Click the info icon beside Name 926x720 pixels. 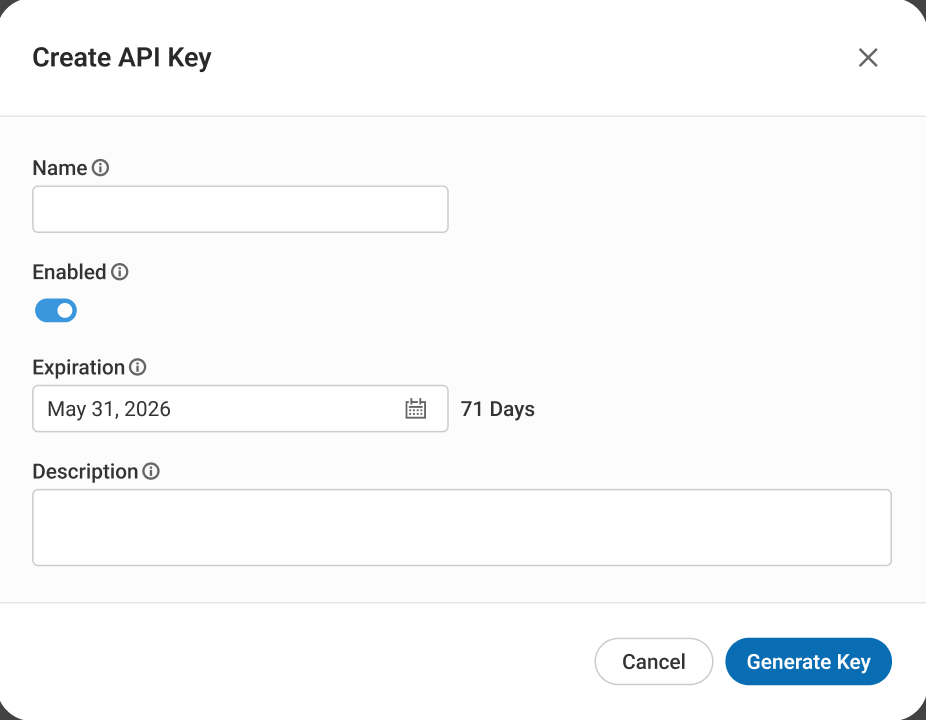[100, 168]
